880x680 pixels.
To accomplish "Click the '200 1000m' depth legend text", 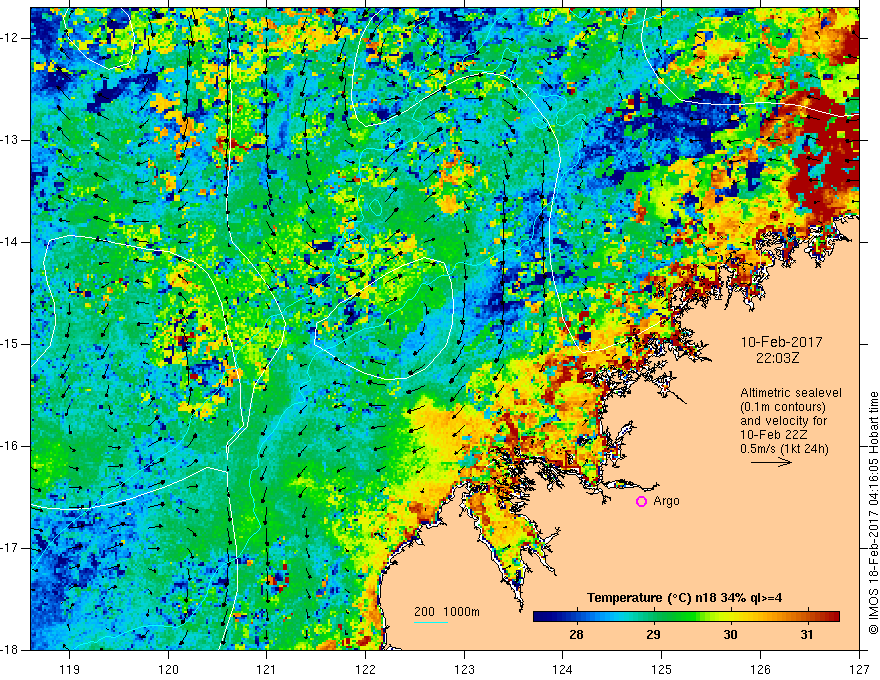I will [447, 612].
